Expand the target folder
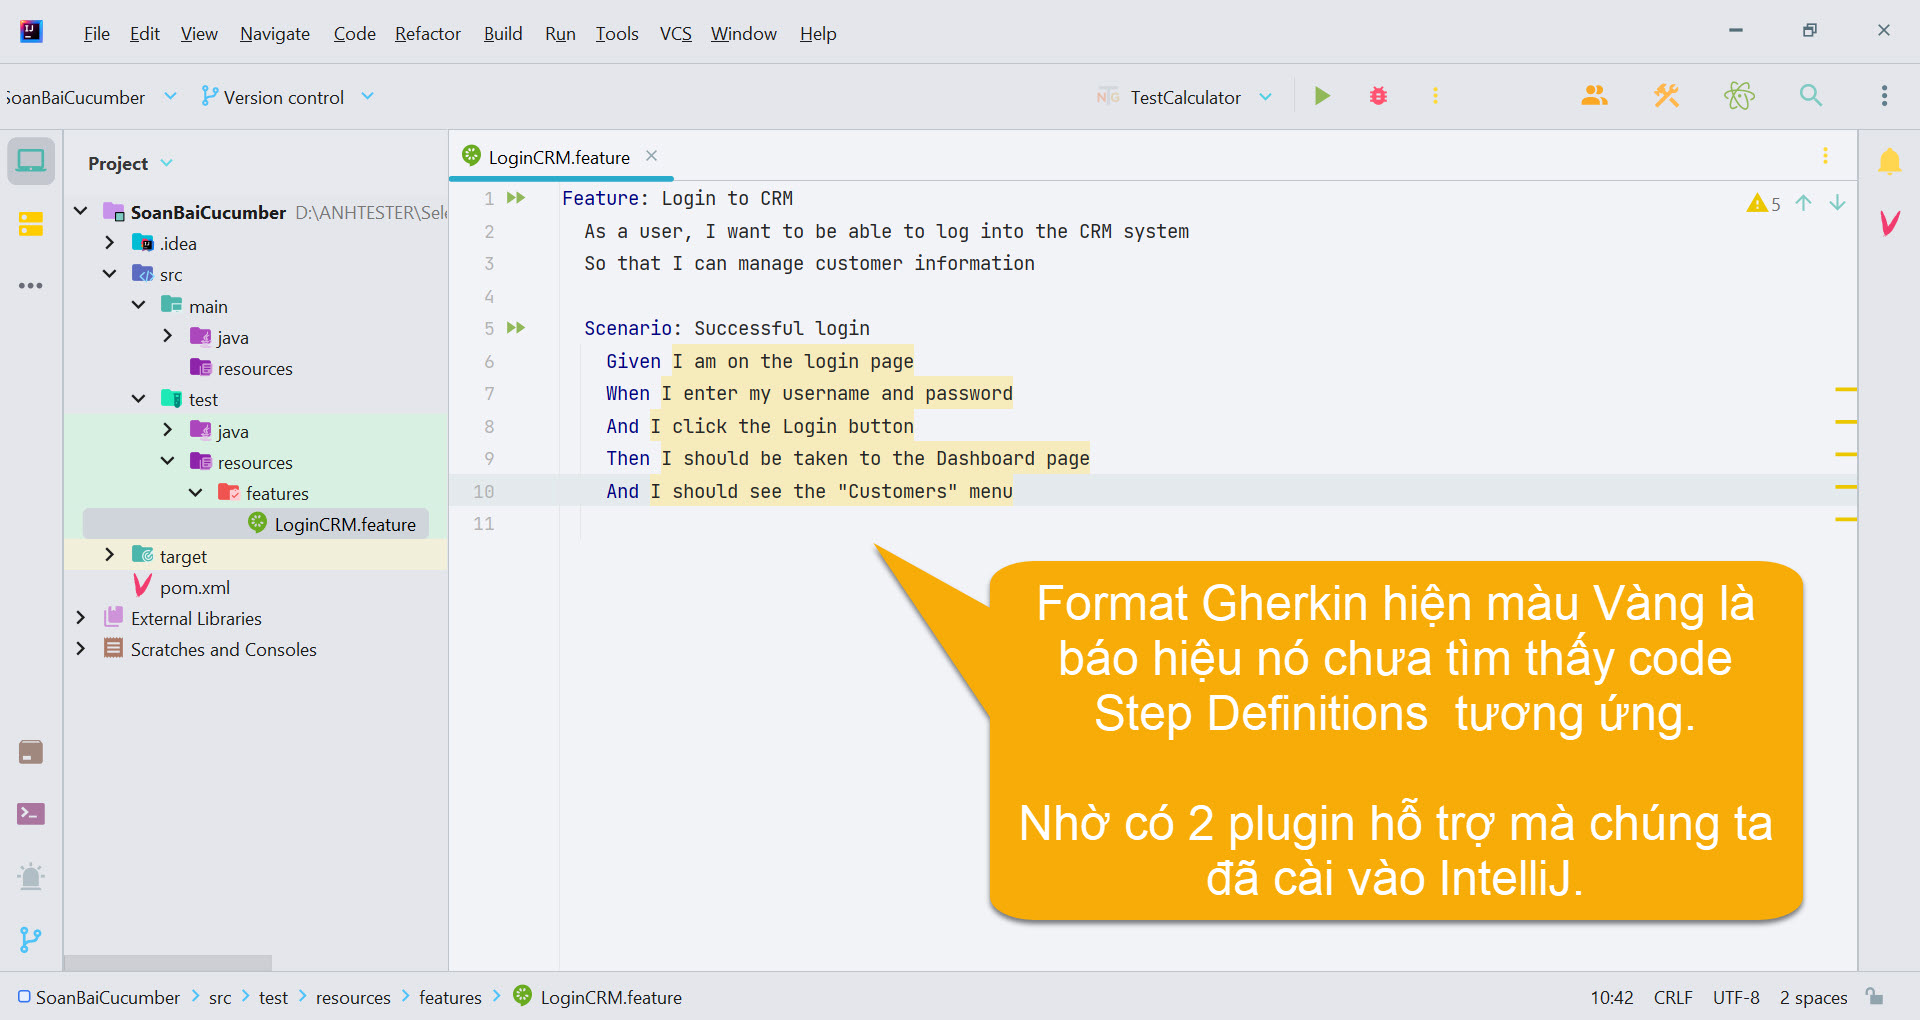This screenshot has height=1020, width=1920. (110, 555)
